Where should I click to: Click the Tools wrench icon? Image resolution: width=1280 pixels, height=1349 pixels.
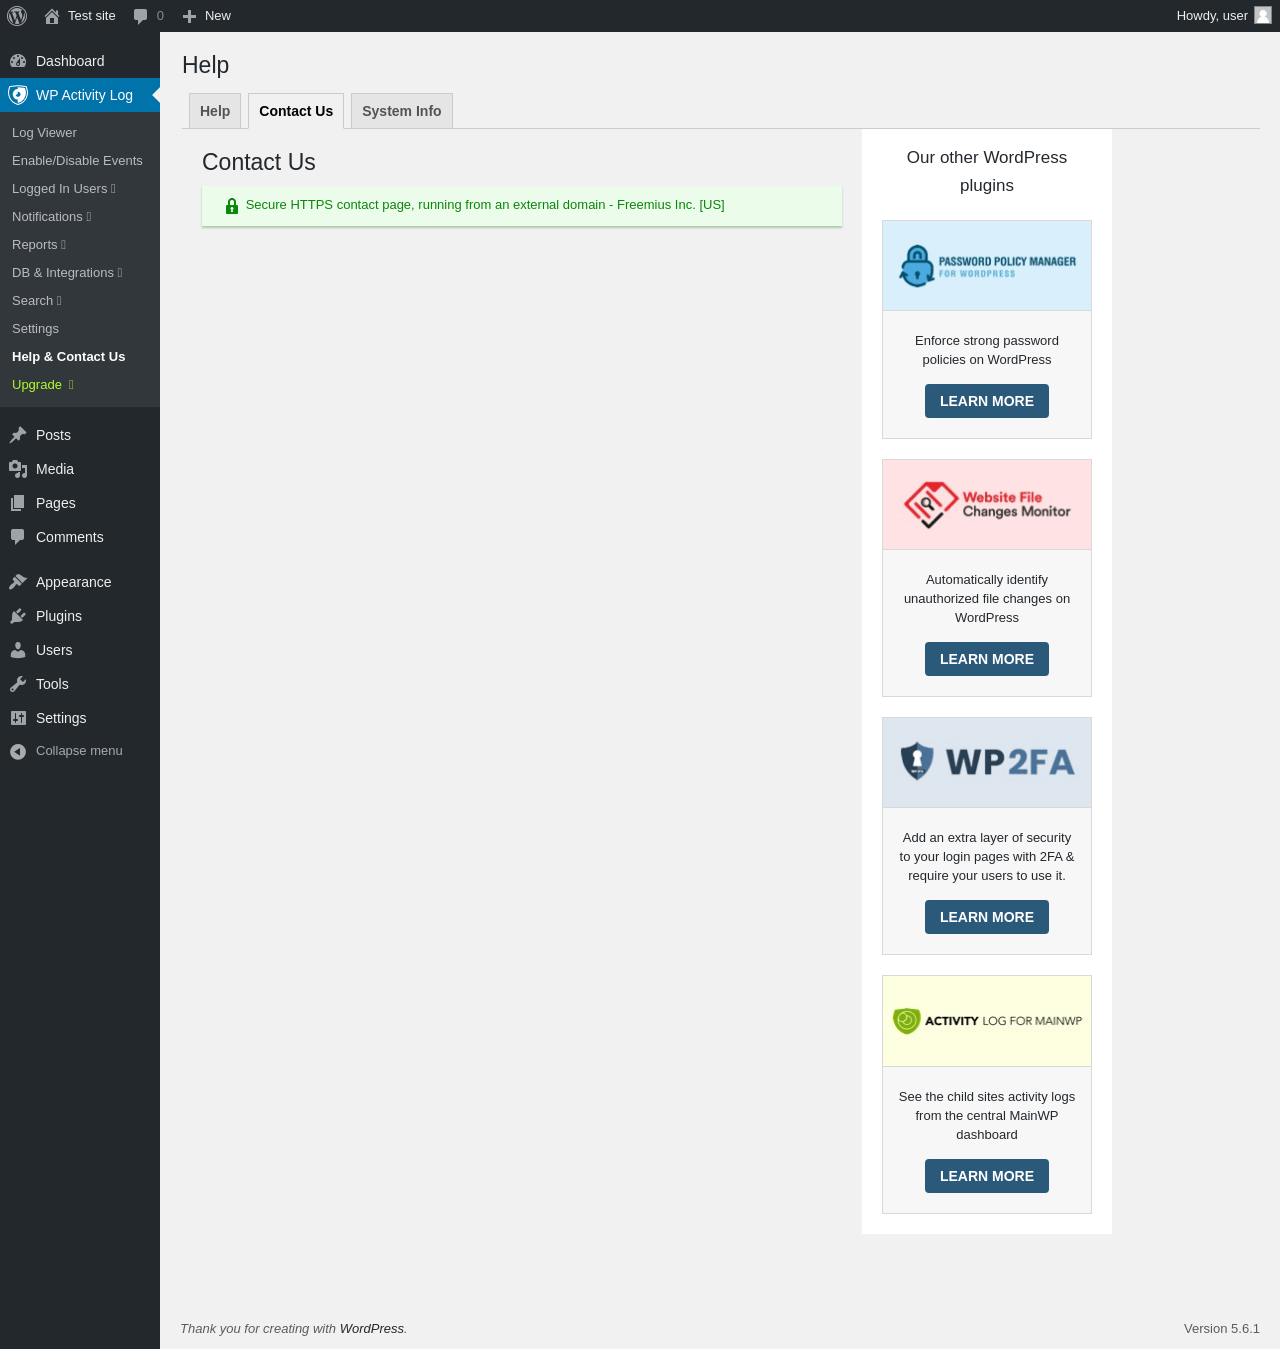[x=18, y=684]
